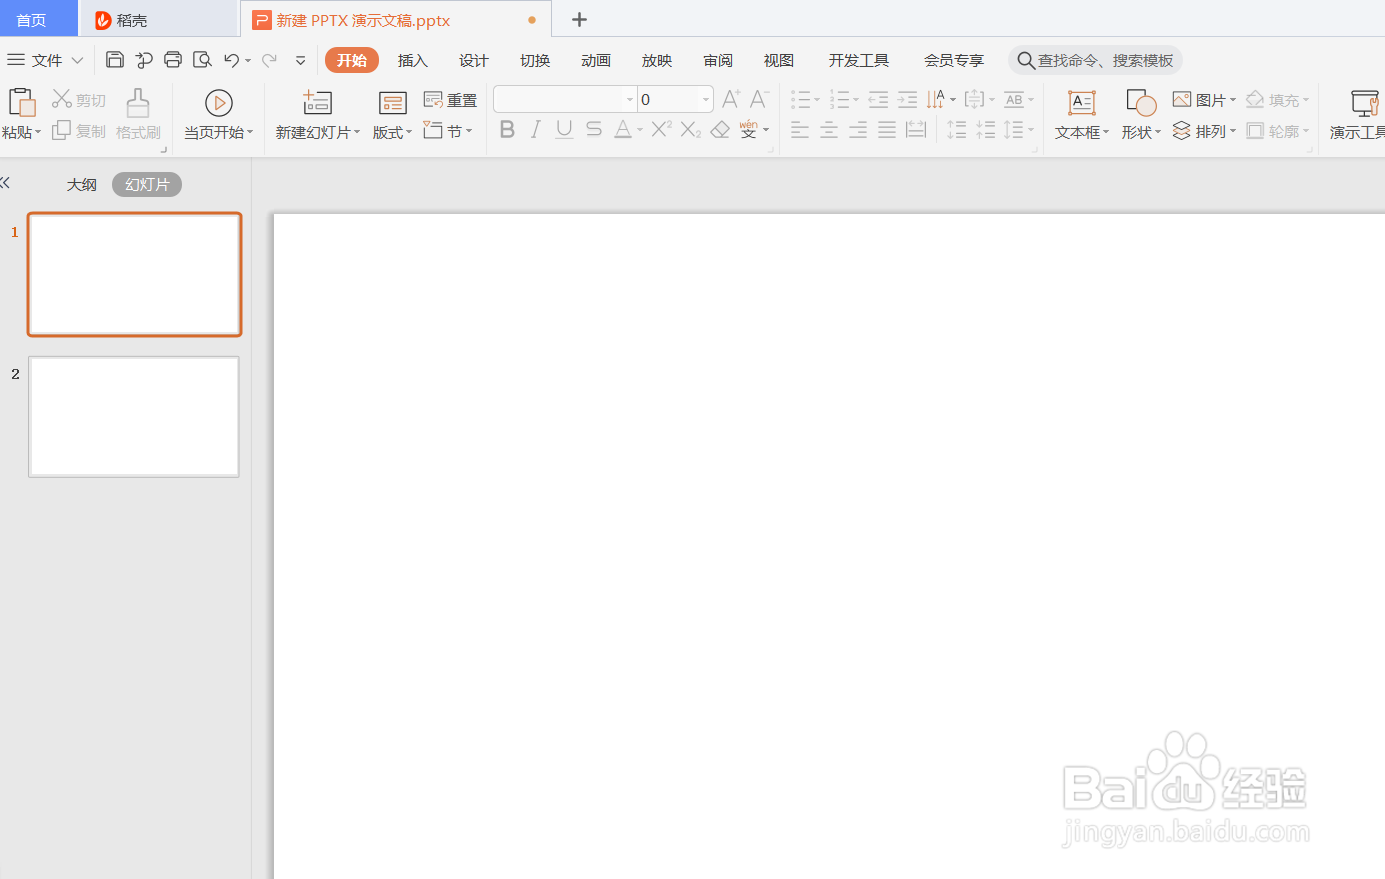Open the Design (设计) ribbon tab
The width and height of the screenshot is (1385, 879).
473,61
